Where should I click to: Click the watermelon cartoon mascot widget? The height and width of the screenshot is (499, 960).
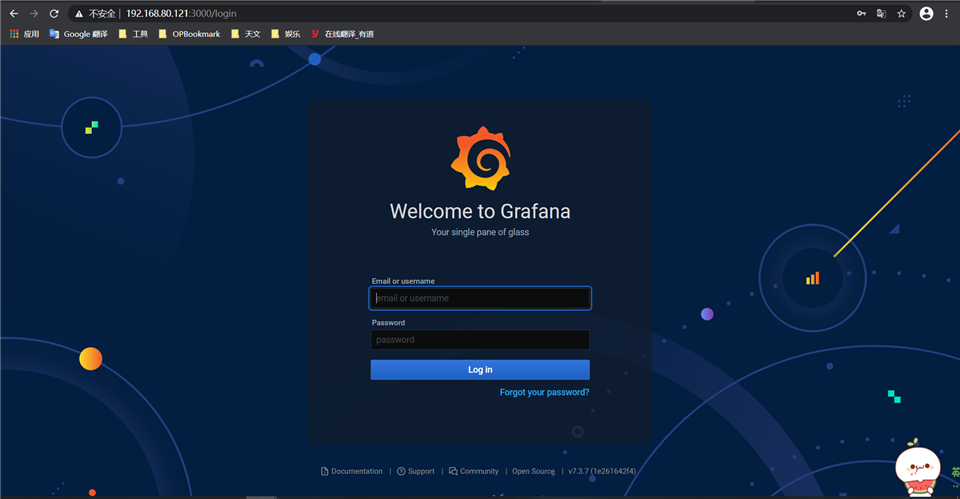click(918, 470)
